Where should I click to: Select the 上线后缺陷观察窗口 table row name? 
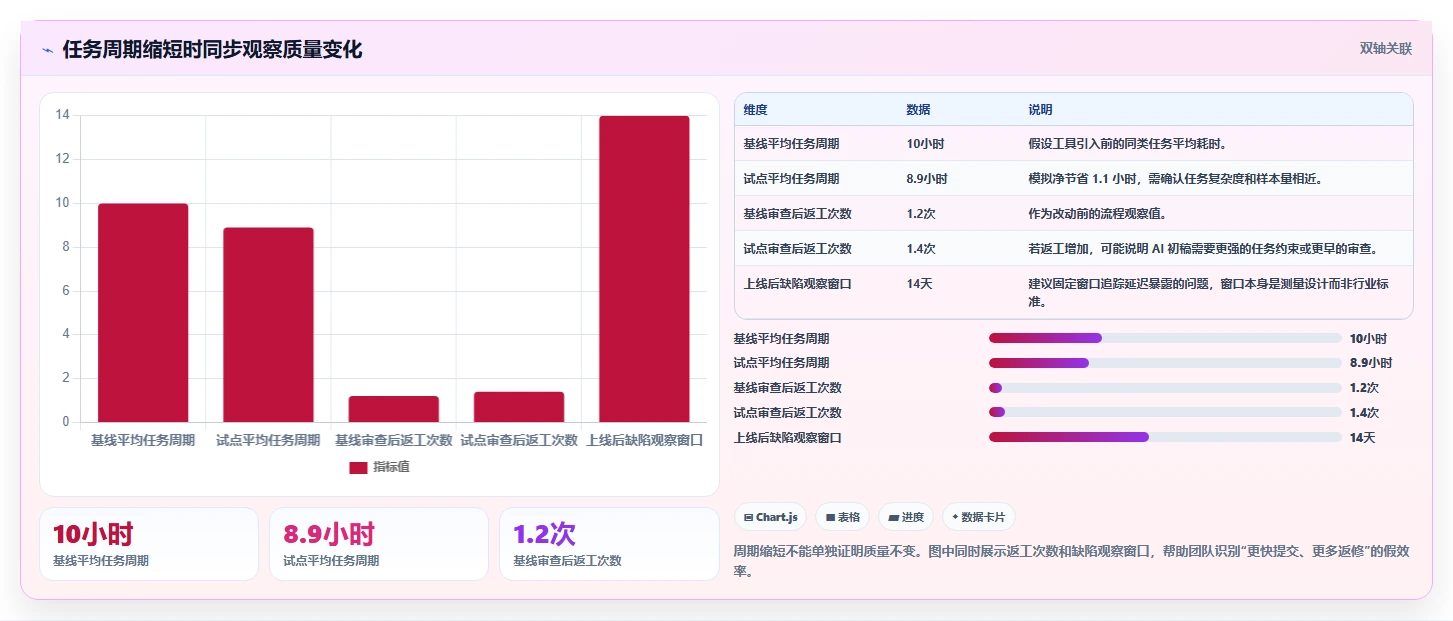[798, 284]
